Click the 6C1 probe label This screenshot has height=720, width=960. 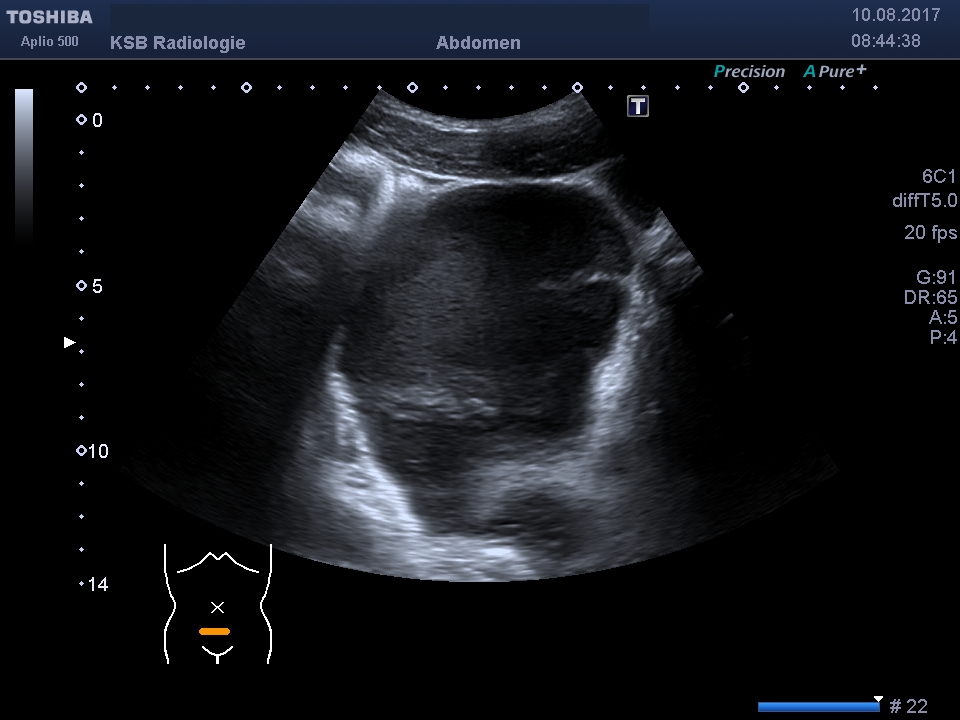tap(939, 176)
